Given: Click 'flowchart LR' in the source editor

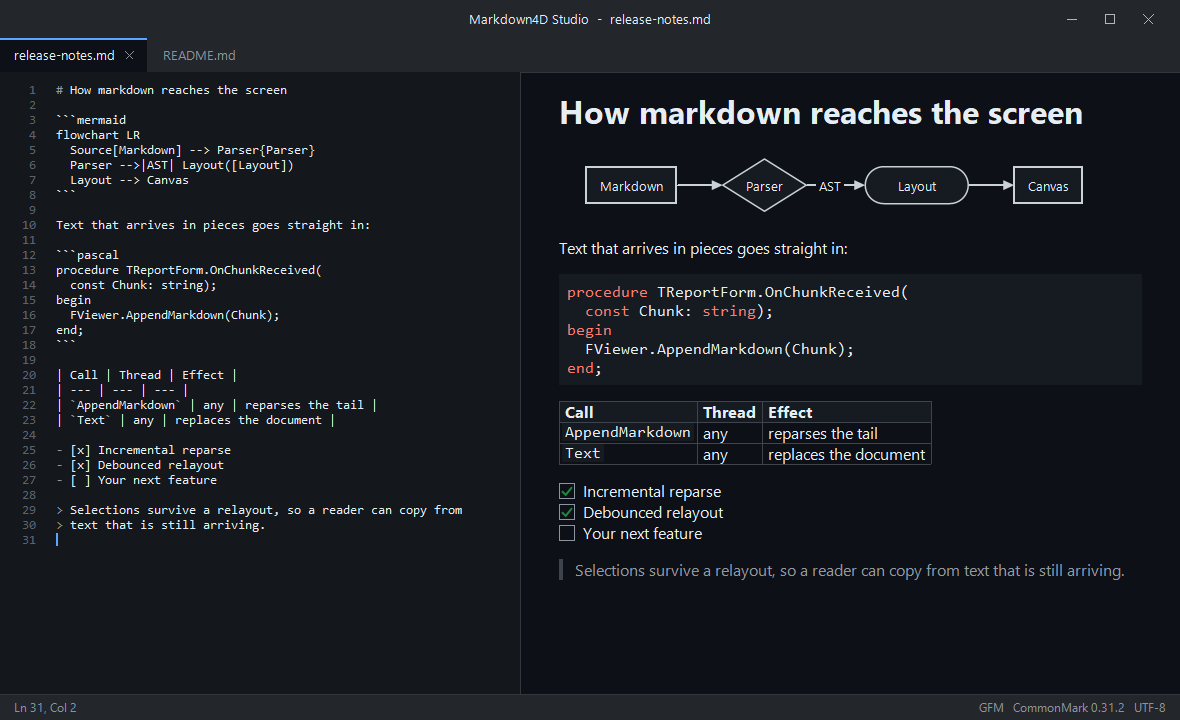Looking at the screenshot, I should pos(98,135).
